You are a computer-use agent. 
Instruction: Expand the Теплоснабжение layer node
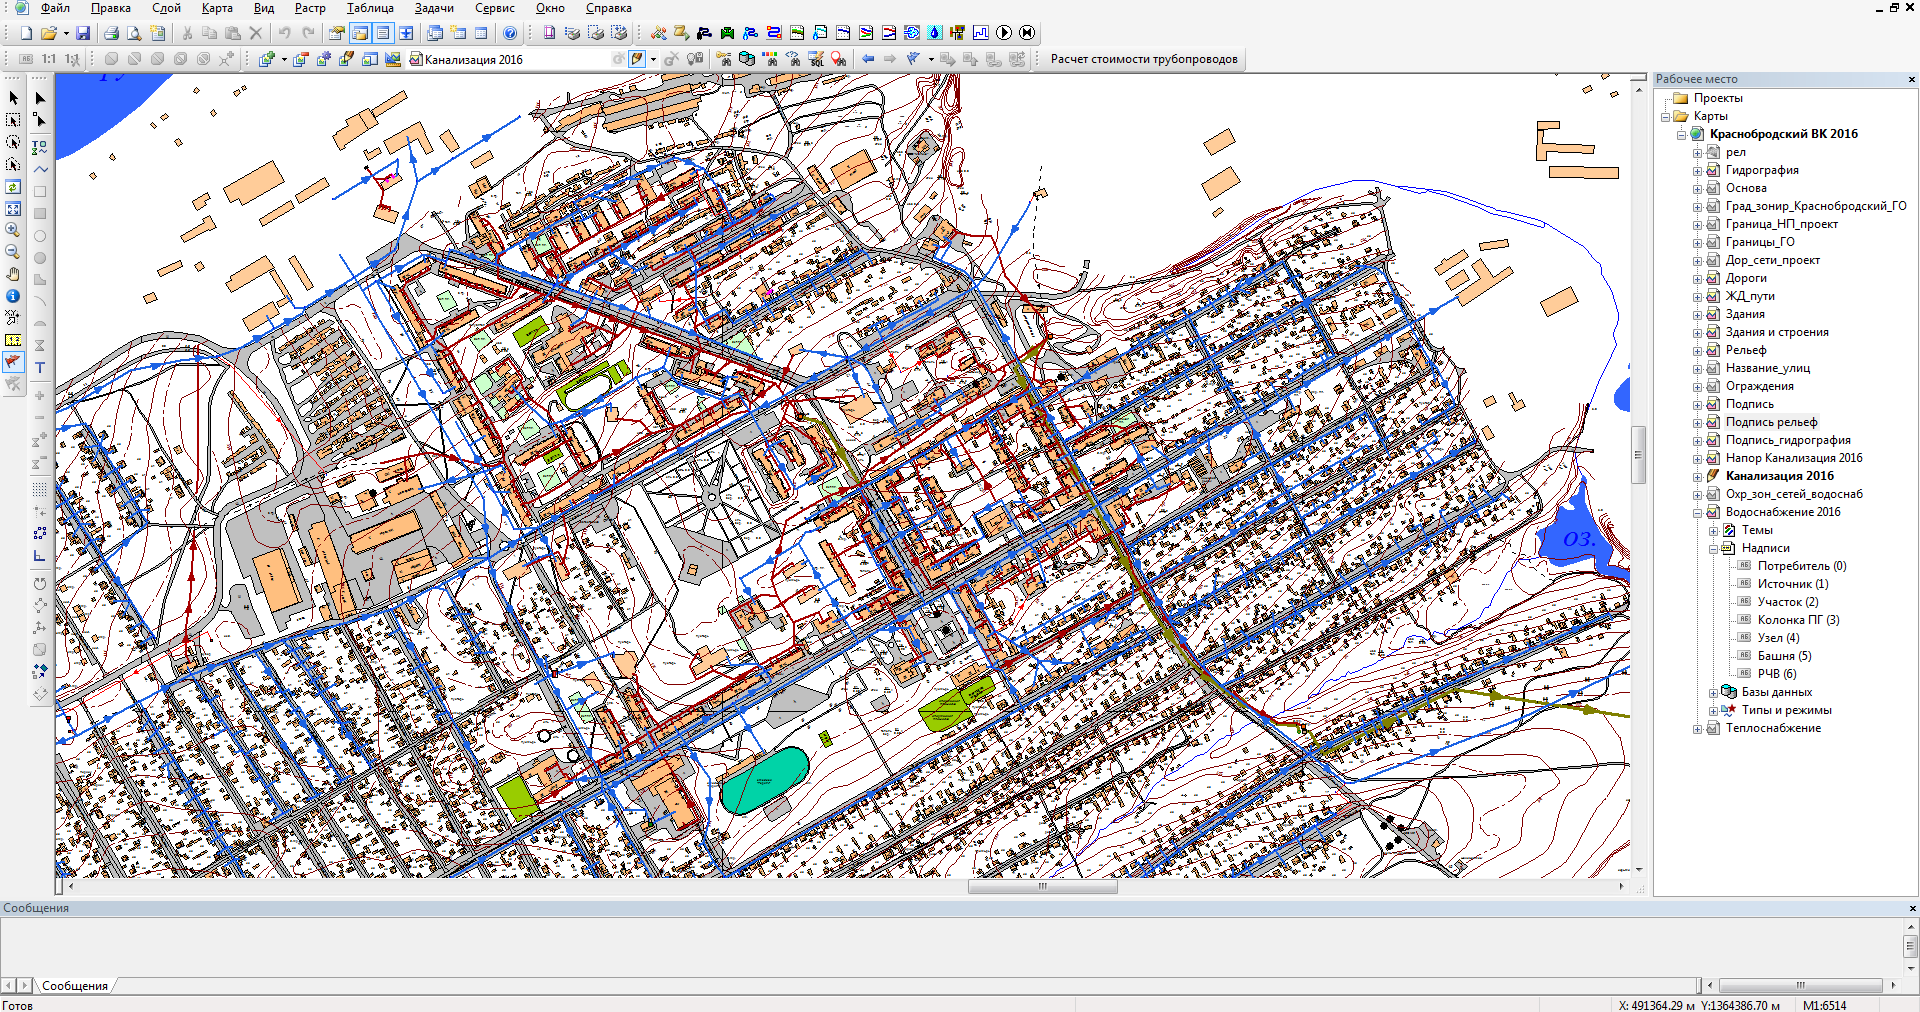point(1697,729)
